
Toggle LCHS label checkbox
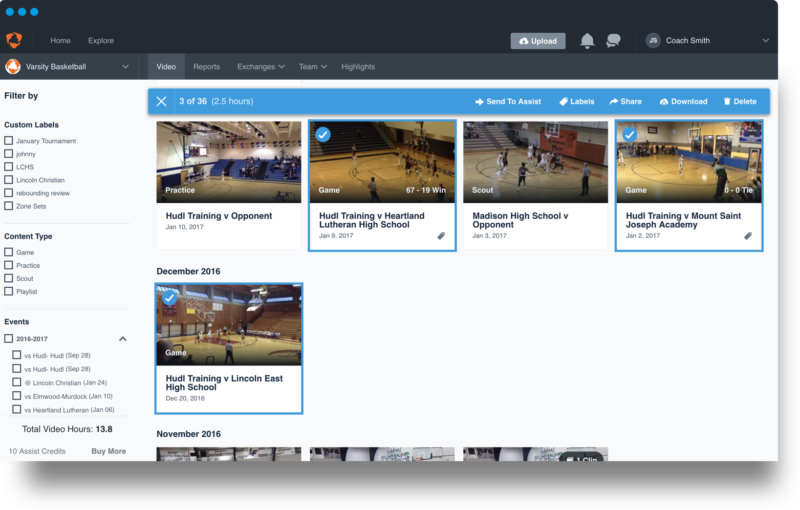tap(9, 167)
